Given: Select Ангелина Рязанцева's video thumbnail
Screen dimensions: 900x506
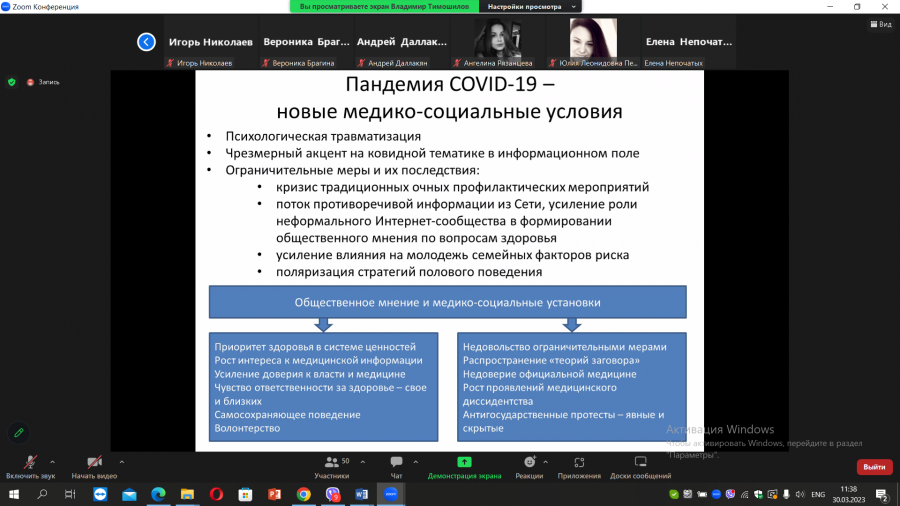Looking at the screenshot, I should 498,42.
